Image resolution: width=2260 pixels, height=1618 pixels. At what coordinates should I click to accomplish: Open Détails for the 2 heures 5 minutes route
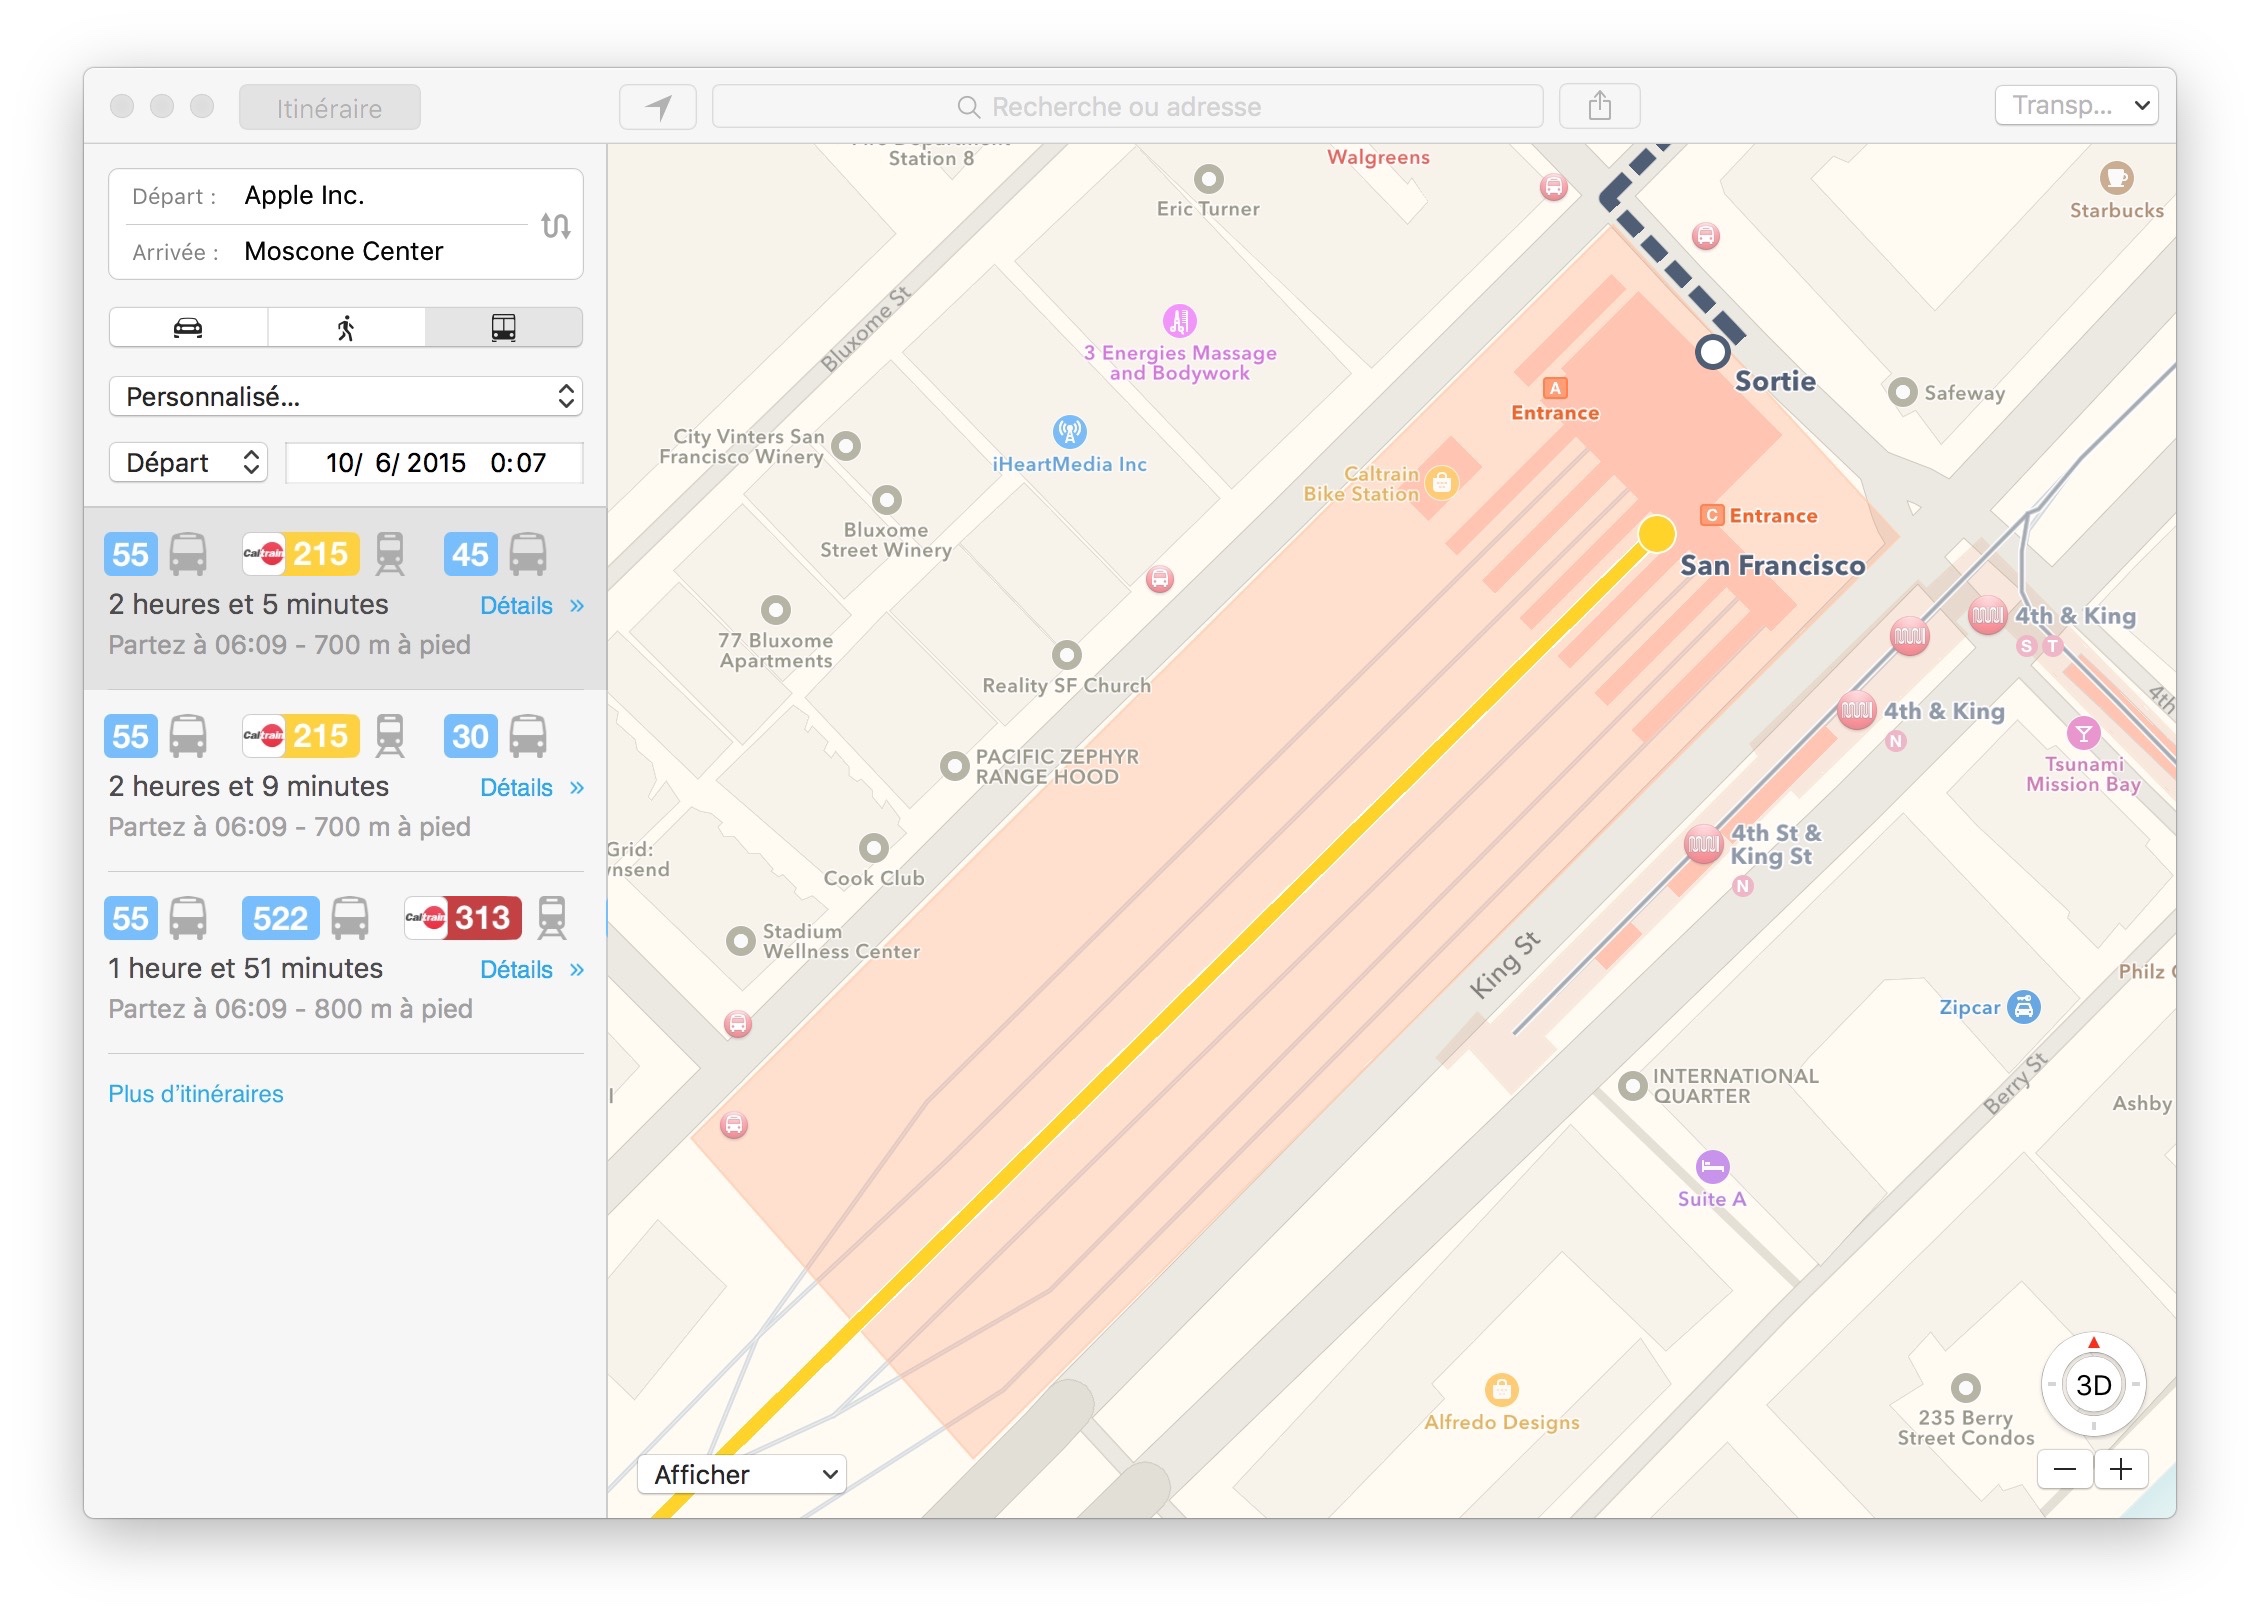pyautogui.click(x=531, y=605)
